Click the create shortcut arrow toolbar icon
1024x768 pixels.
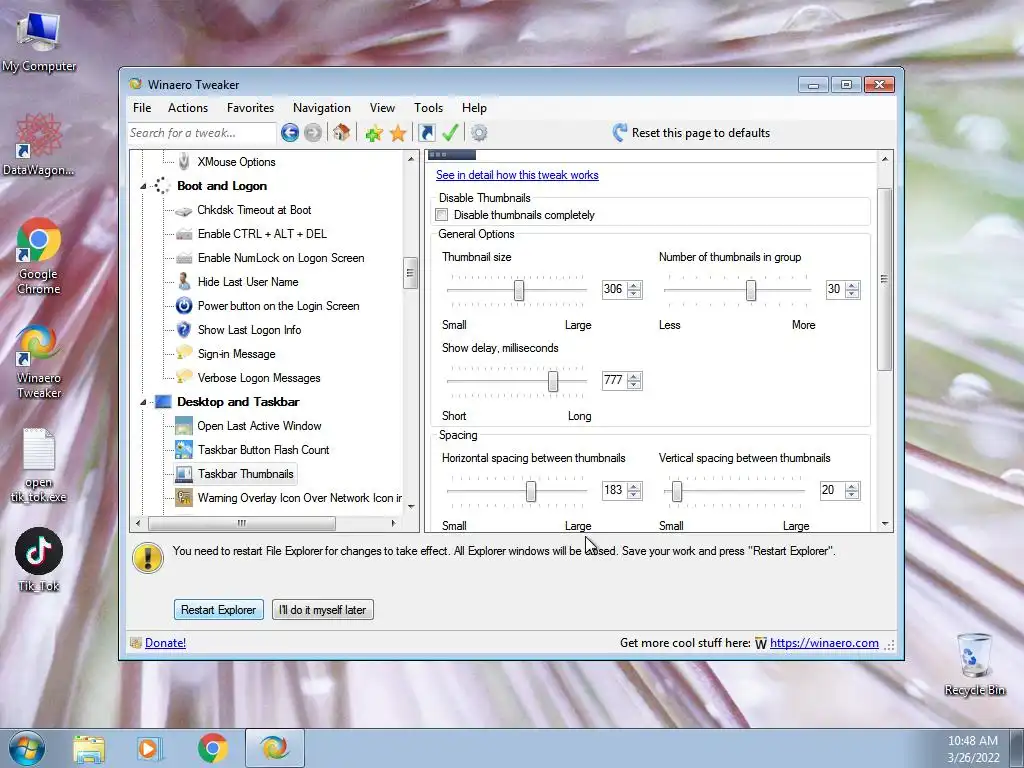point(426,133)
